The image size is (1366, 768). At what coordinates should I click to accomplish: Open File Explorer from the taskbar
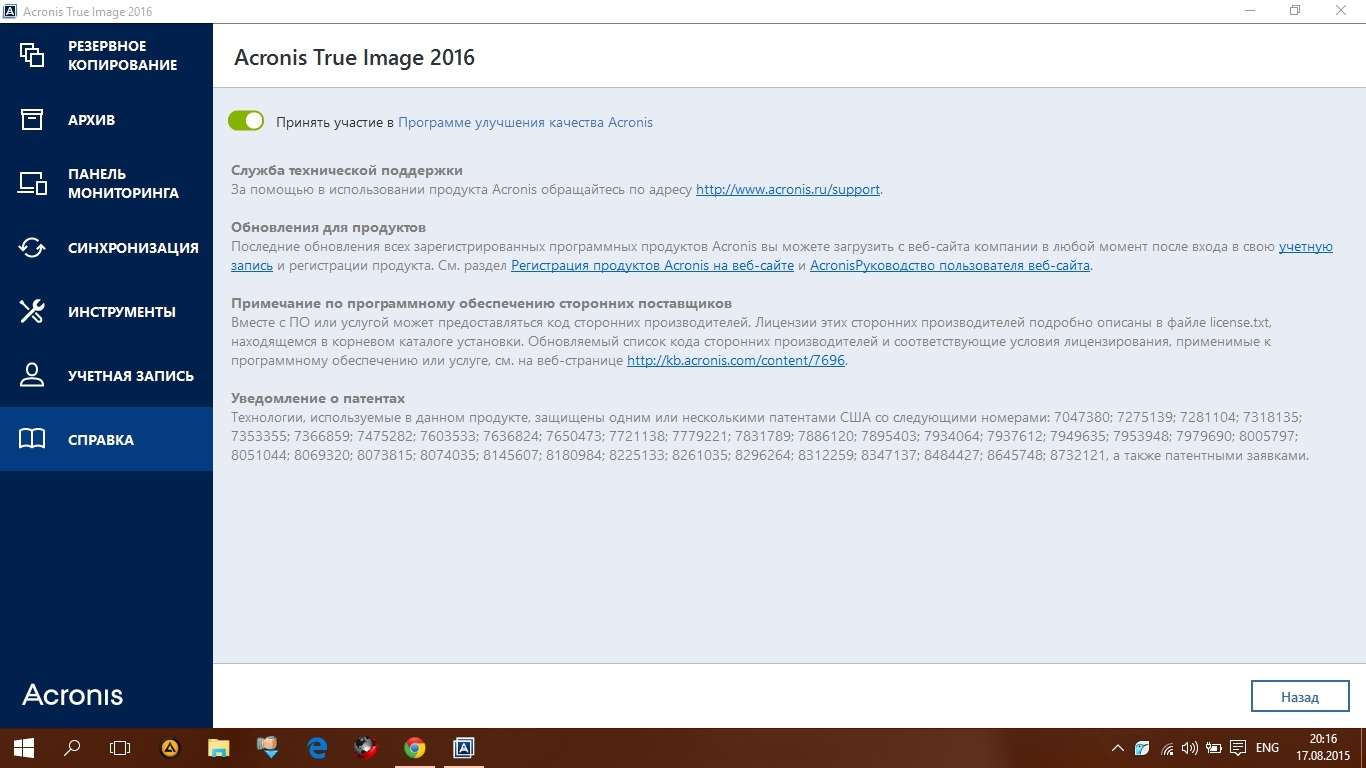218,747
